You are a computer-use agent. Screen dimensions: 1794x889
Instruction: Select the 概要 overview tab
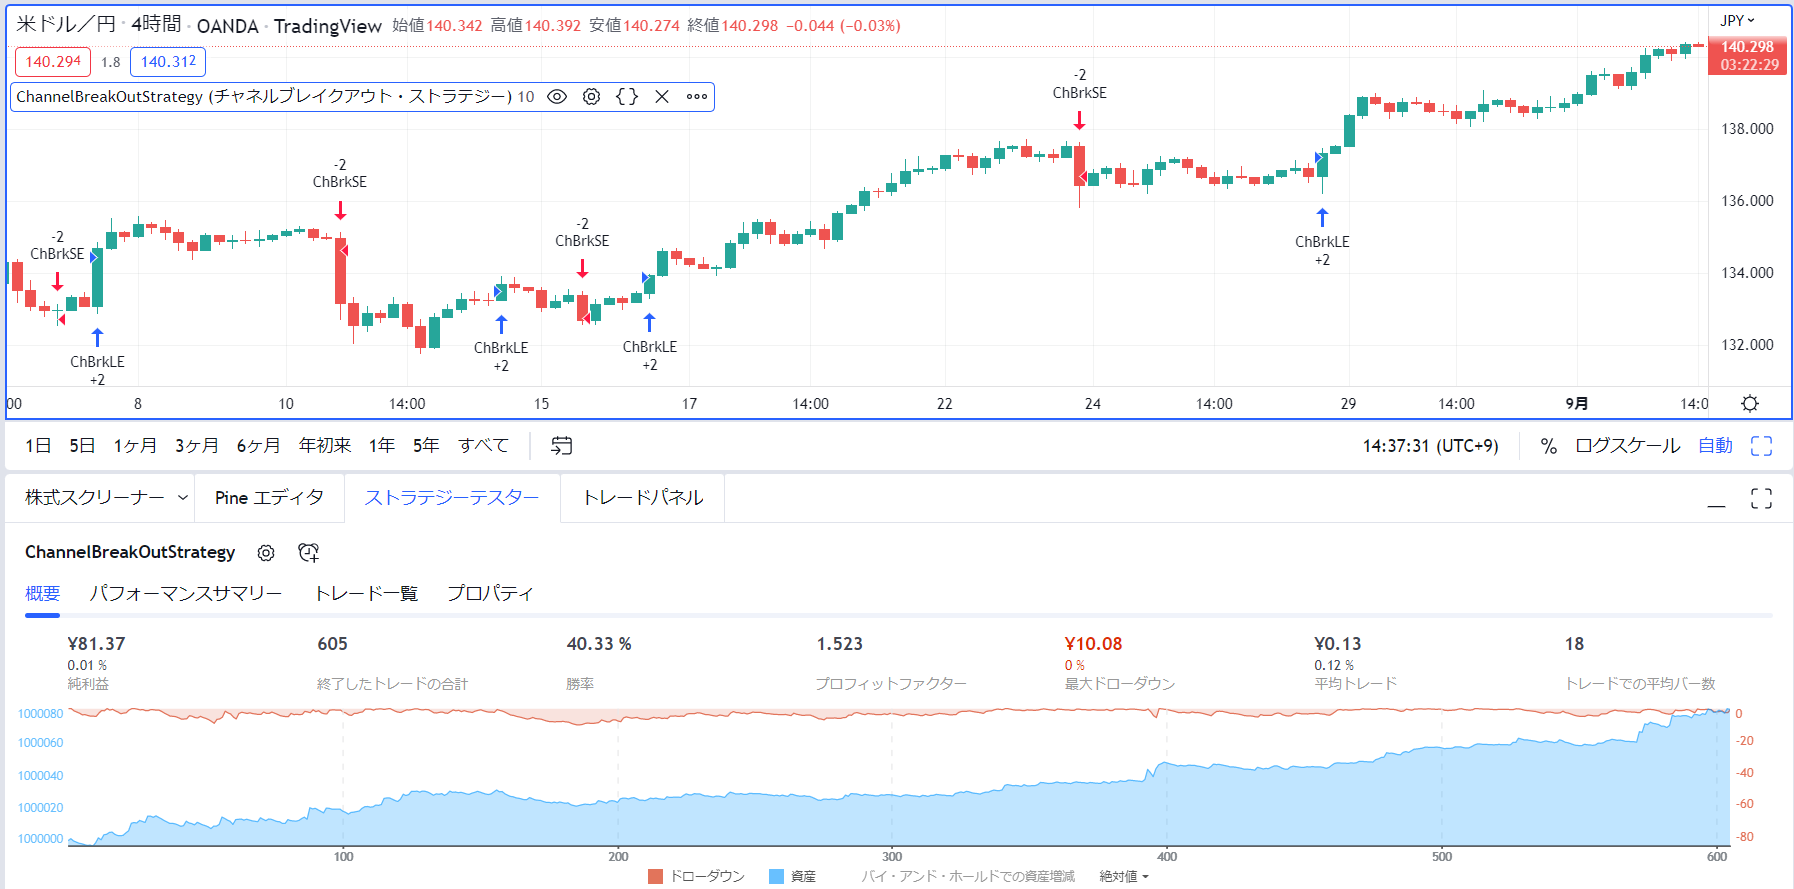42,594
